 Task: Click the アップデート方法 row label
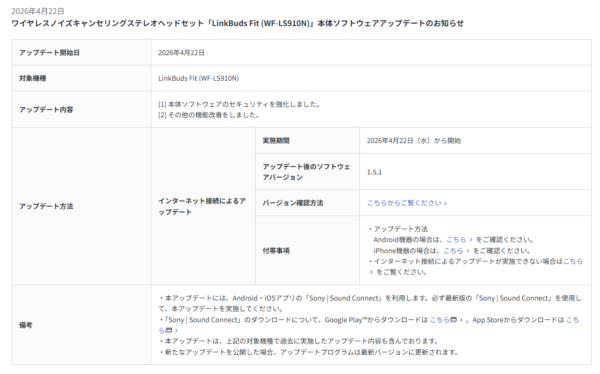pyautogui.click(x=46, y=206)
